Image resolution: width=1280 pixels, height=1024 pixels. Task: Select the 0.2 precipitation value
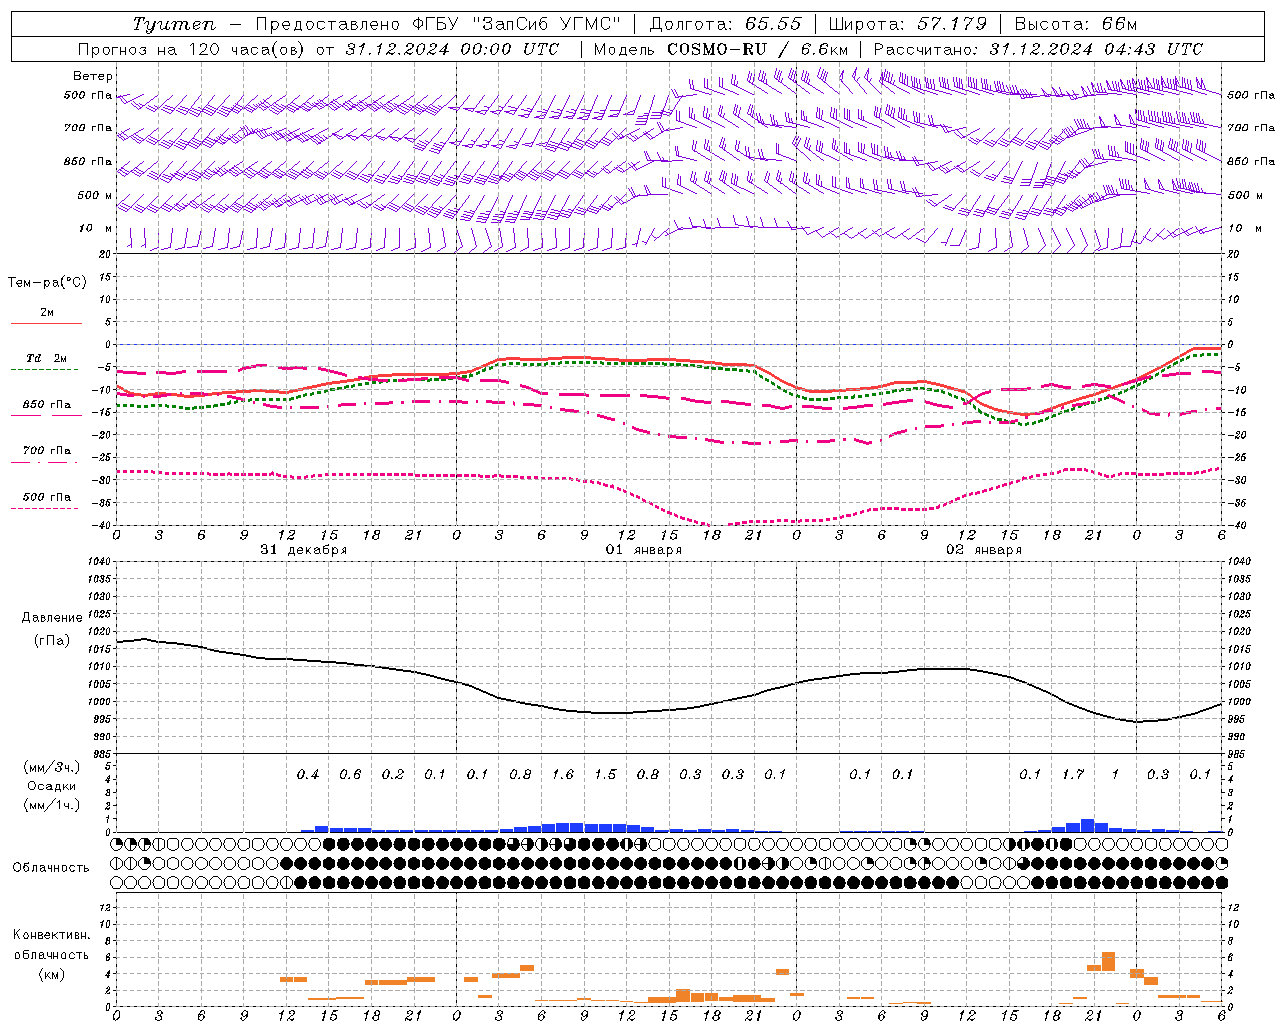(x=393, y=775)
